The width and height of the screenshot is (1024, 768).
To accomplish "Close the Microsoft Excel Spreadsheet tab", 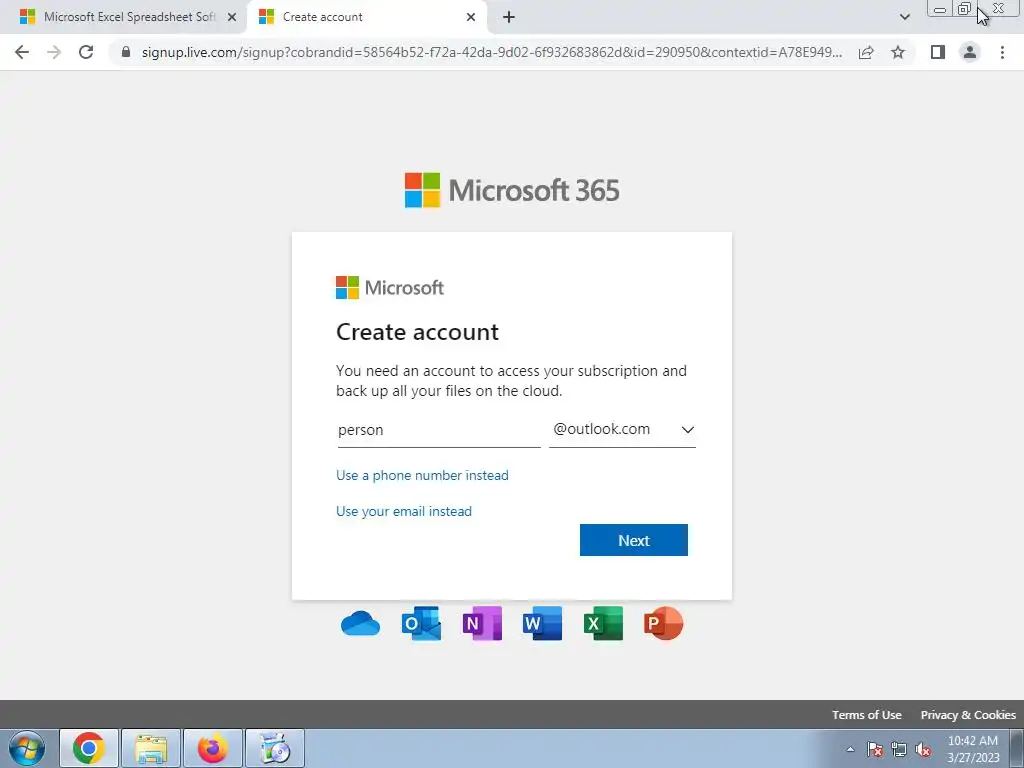I will click(x=232, y=17).
